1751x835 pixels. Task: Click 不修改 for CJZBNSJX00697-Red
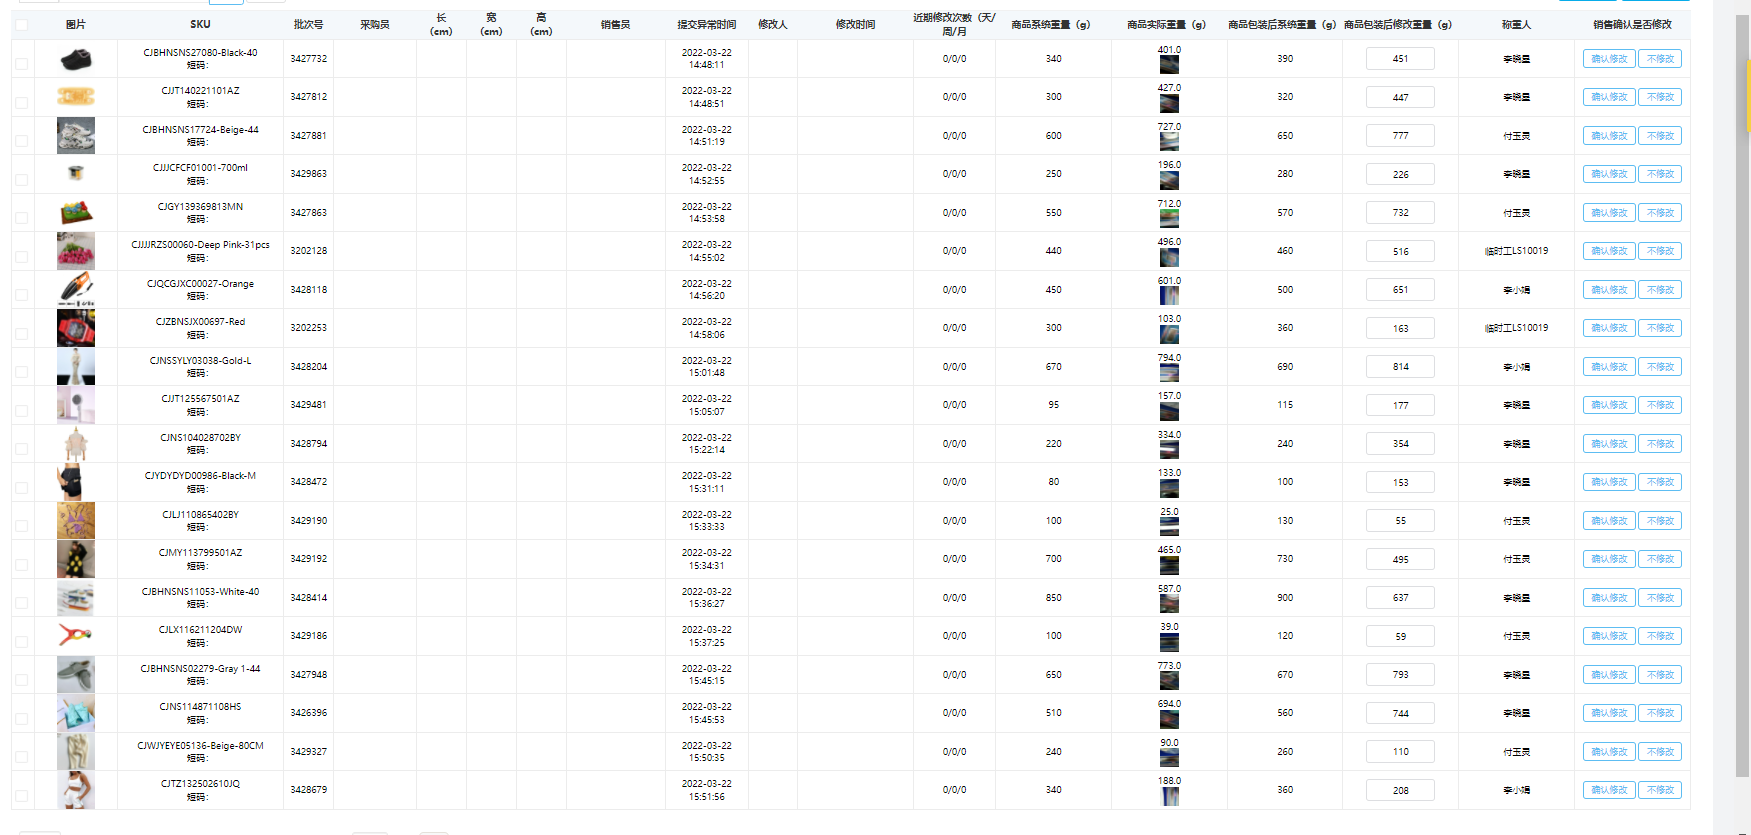pos(1660,328)
